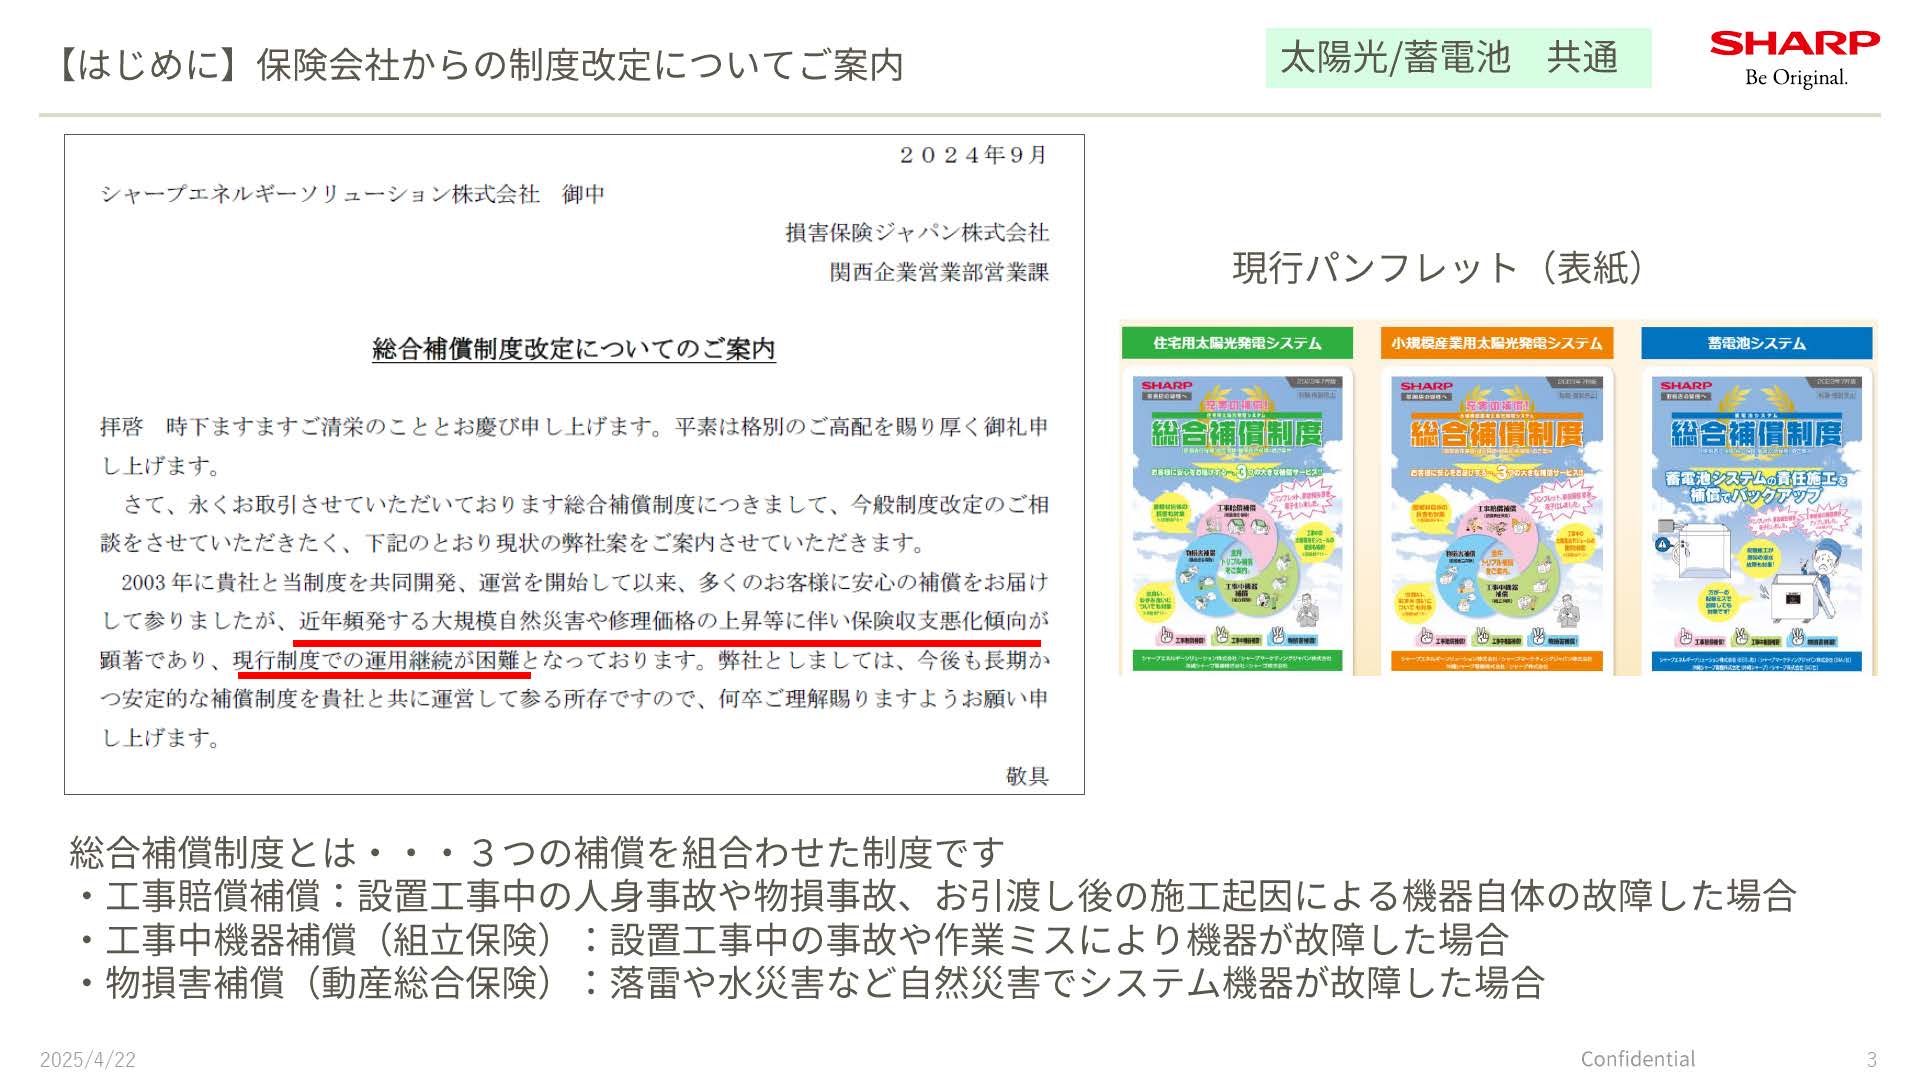Click the footer date 2025/4/22
This screenshot has height=1080, width=1920.
click(x=88, y=1060)
